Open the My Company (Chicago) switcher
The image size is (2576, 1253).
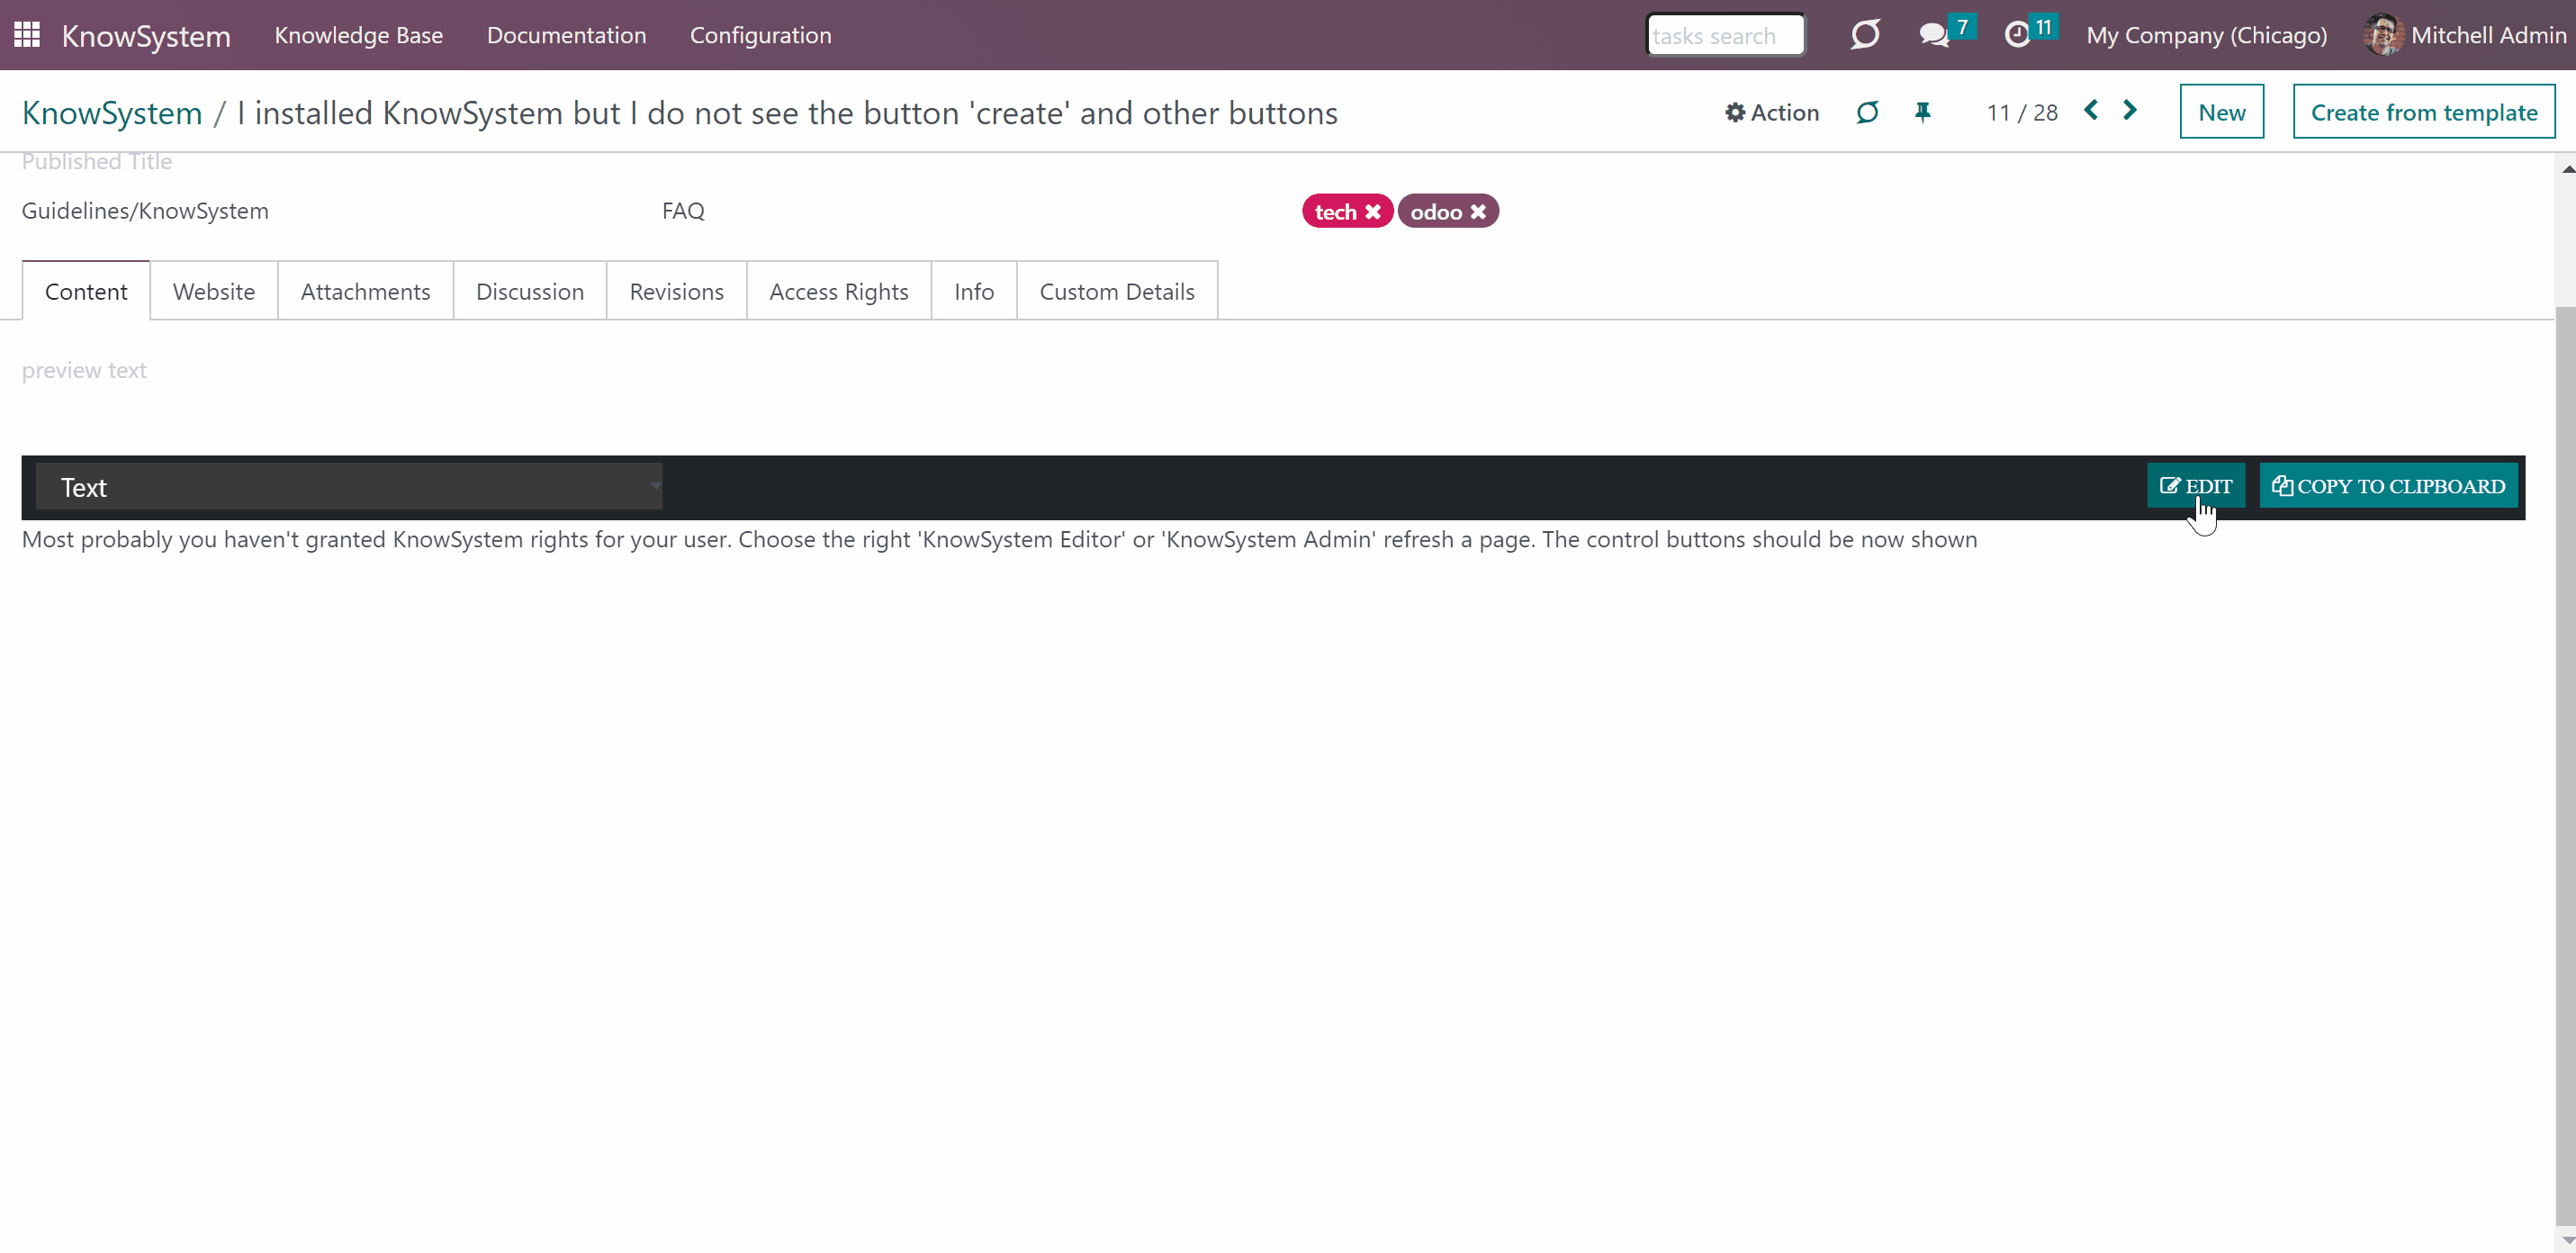(x=2206, y=35)
